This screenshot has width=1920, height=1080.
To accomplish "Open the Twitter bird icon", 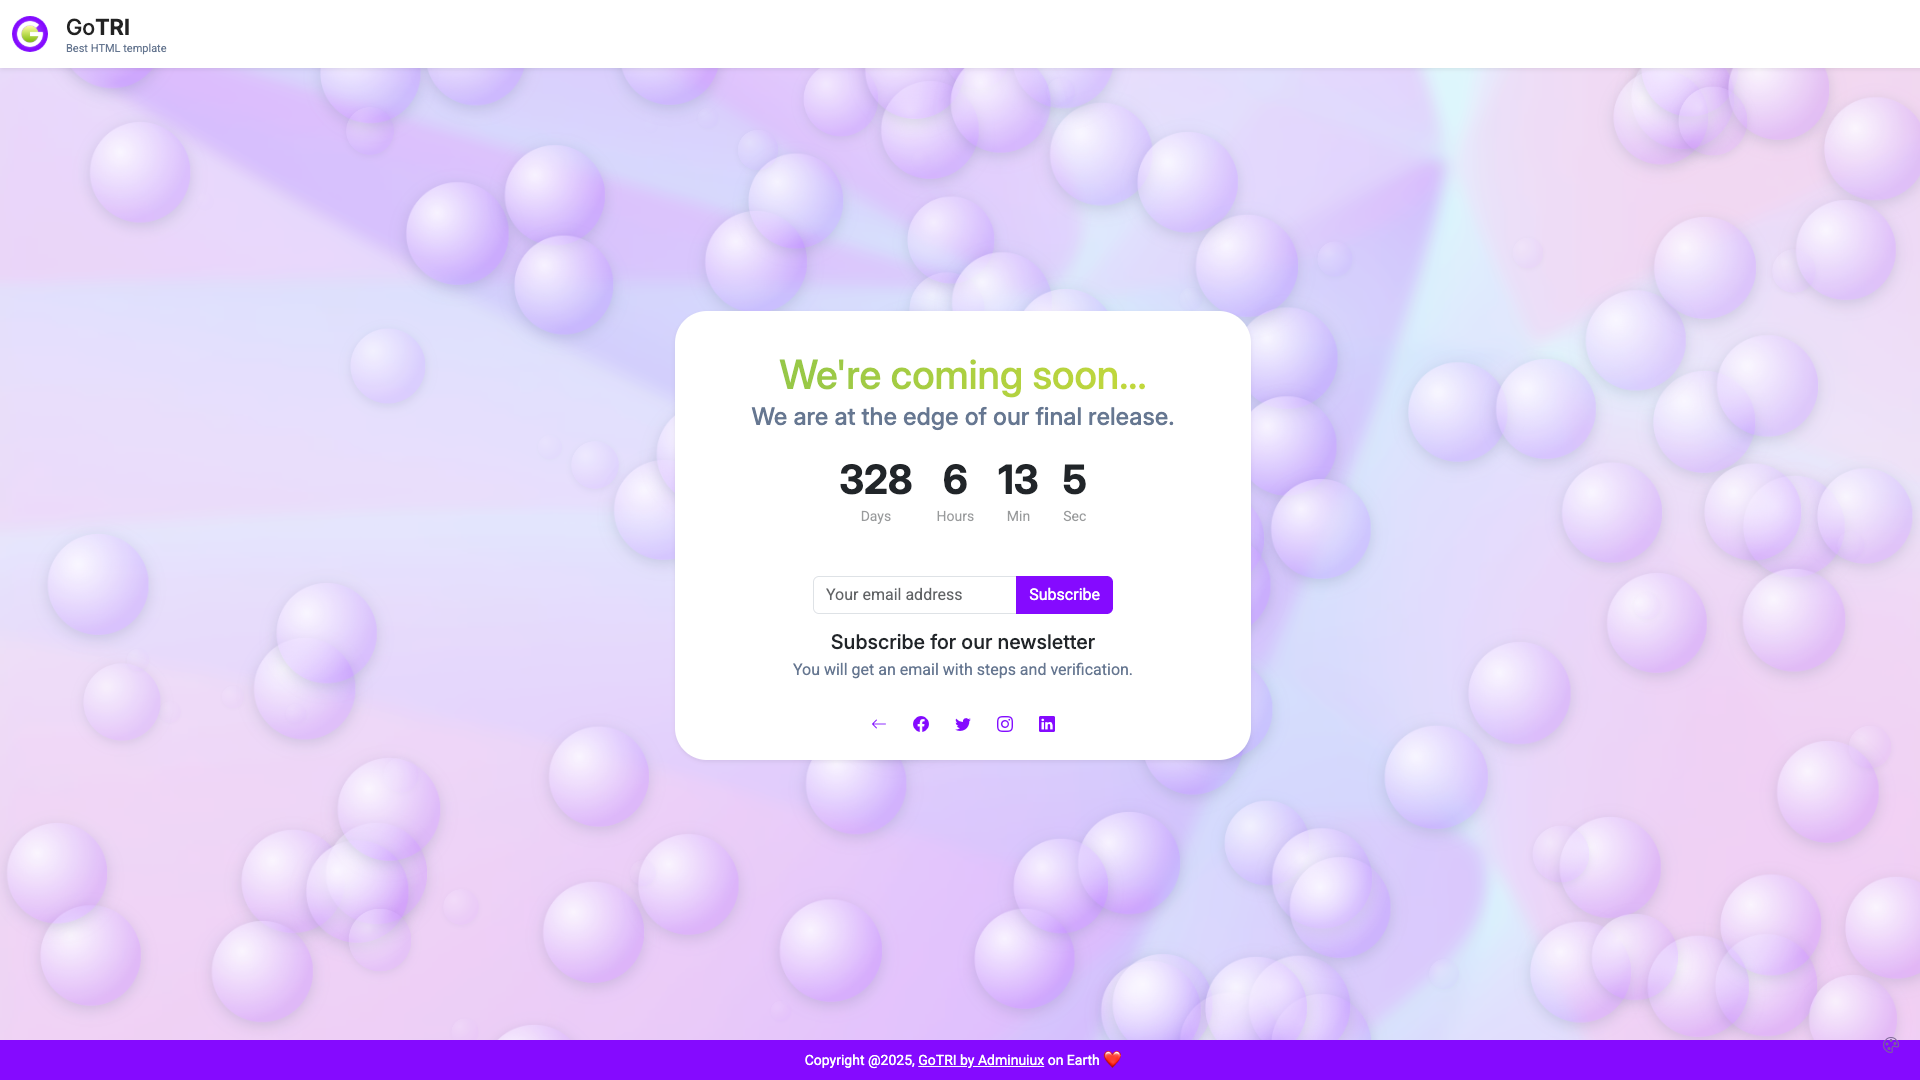I will (x=963, y=724).
